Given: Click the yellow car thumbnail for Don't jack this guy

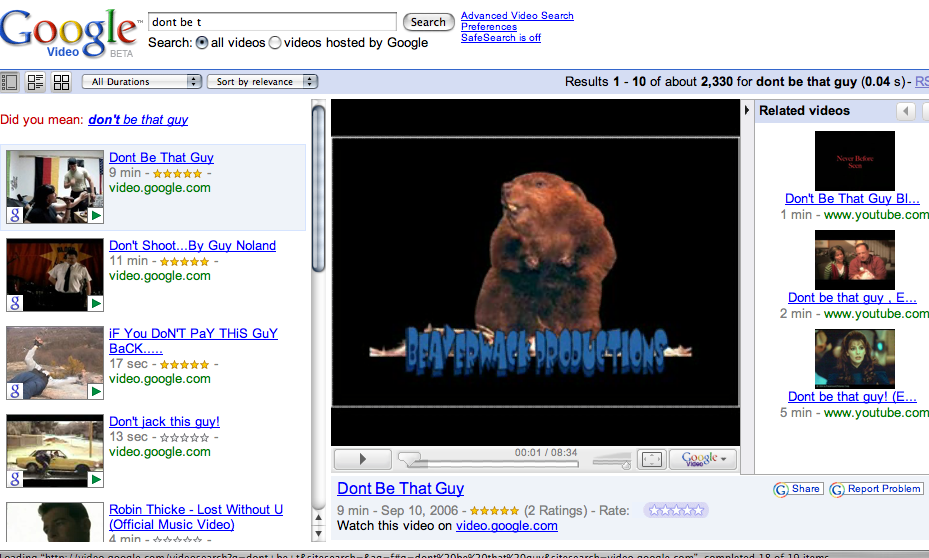Looking at the screenshot, I should (55, 451).
